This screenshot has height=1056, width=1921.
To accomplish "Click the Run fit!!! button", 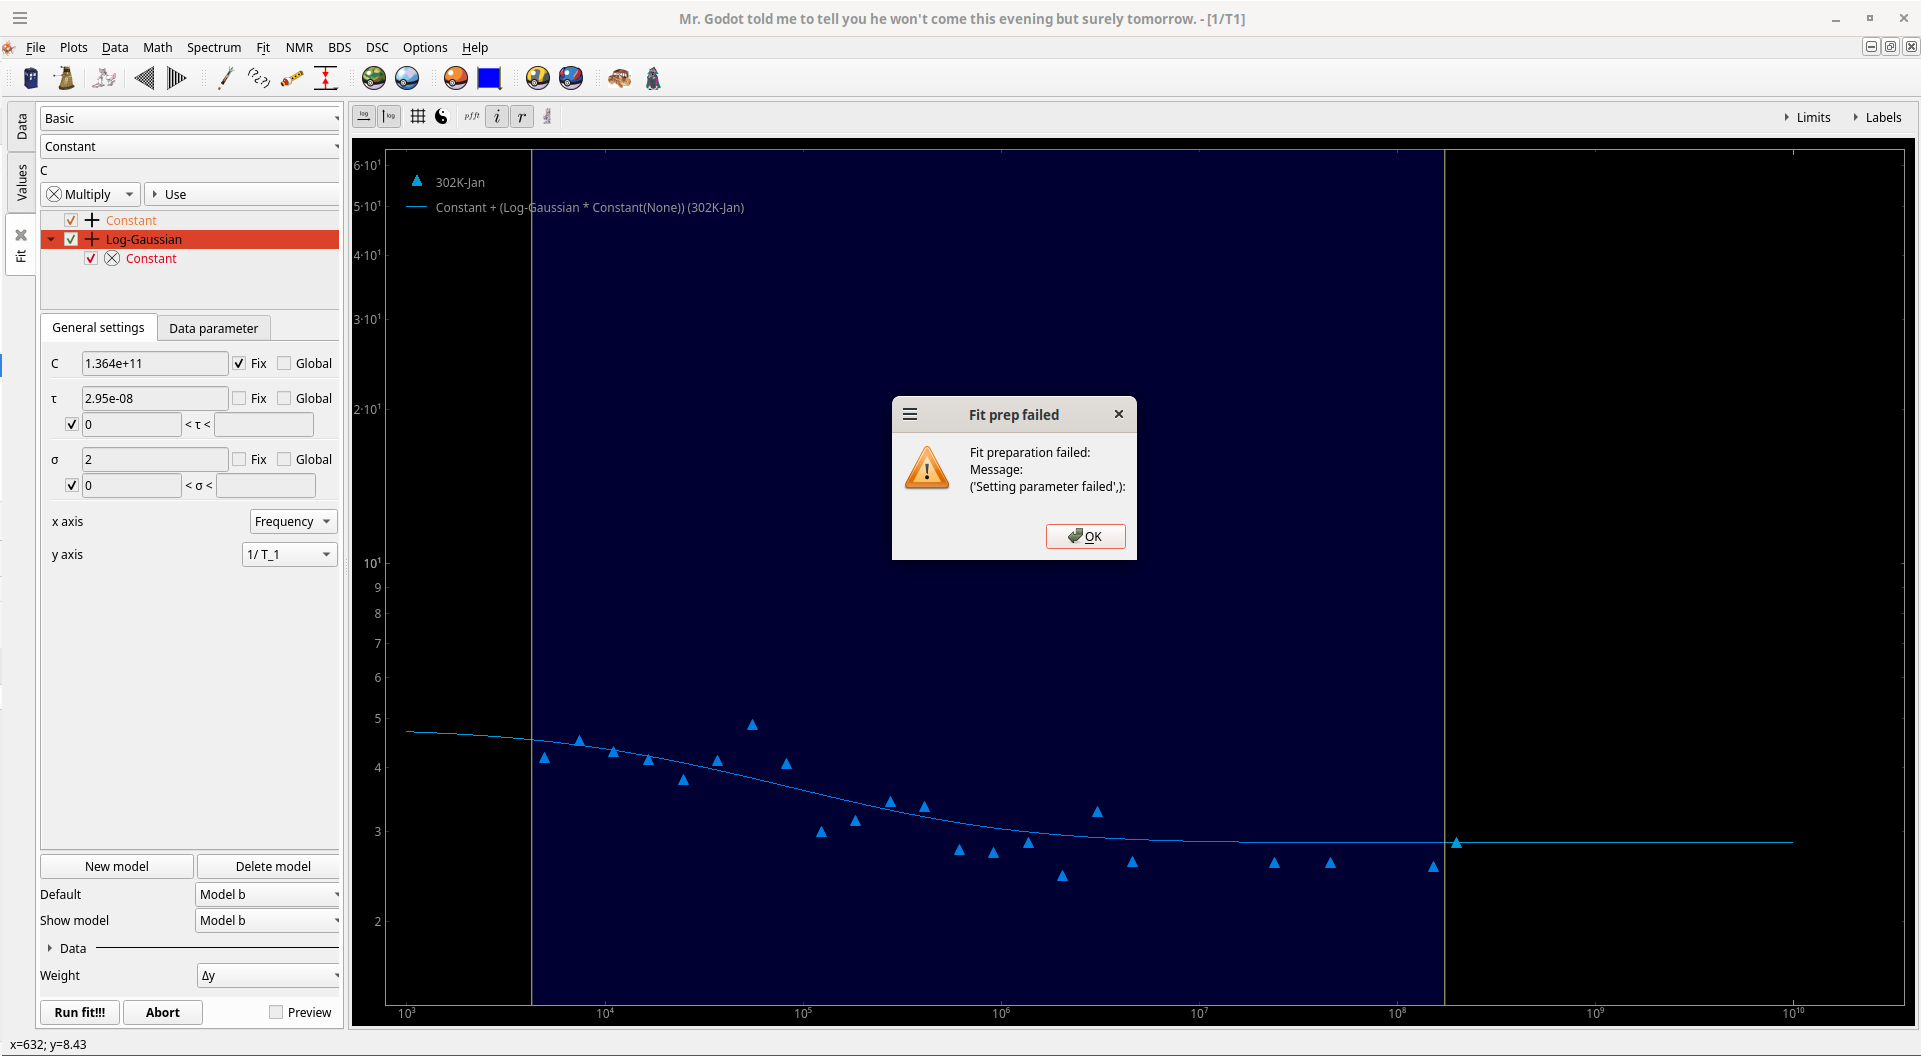I will click(x=80, y=1013).
